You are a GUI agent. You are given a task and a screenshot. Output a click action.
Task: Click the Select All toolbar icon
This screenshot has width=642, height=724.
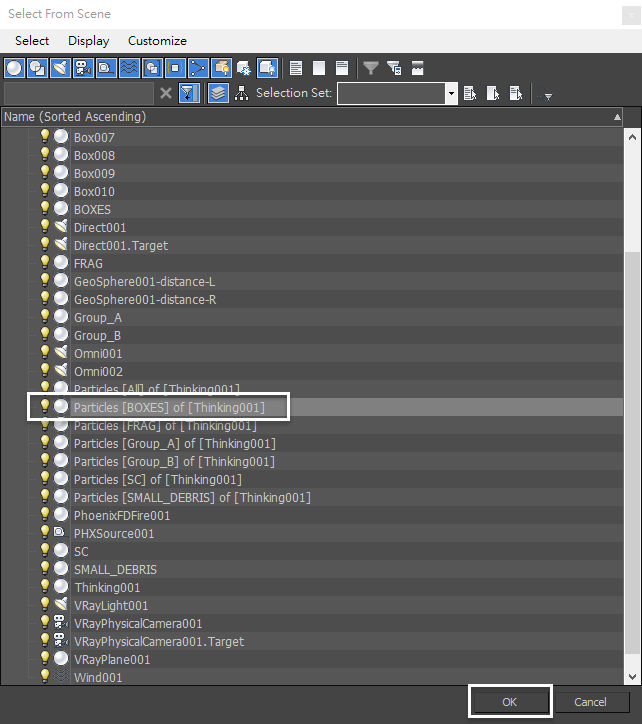296,68
